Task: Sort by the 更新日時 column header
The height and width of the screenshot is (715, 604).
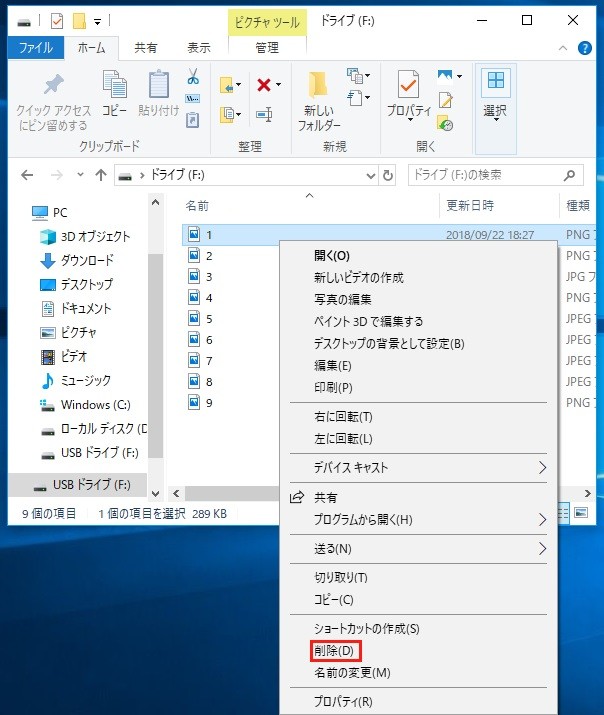Action: point(471,205)
